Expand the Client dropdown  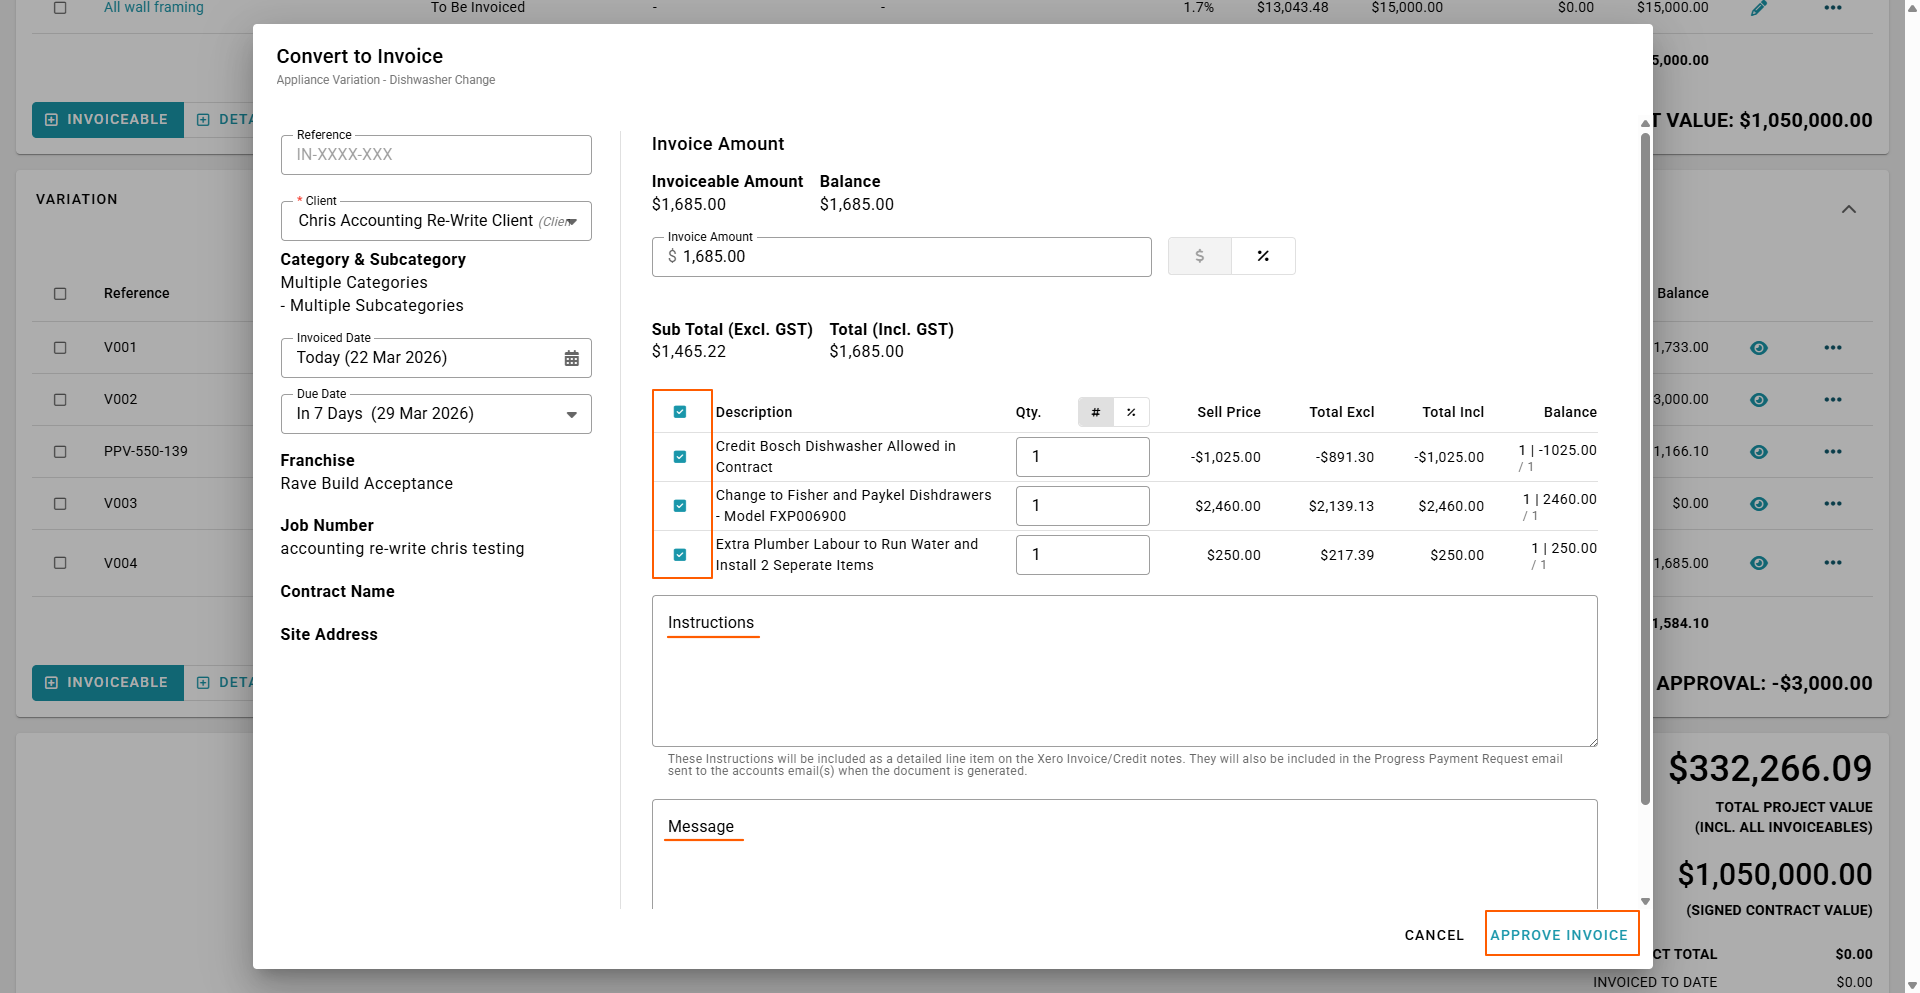coord(571,221)
